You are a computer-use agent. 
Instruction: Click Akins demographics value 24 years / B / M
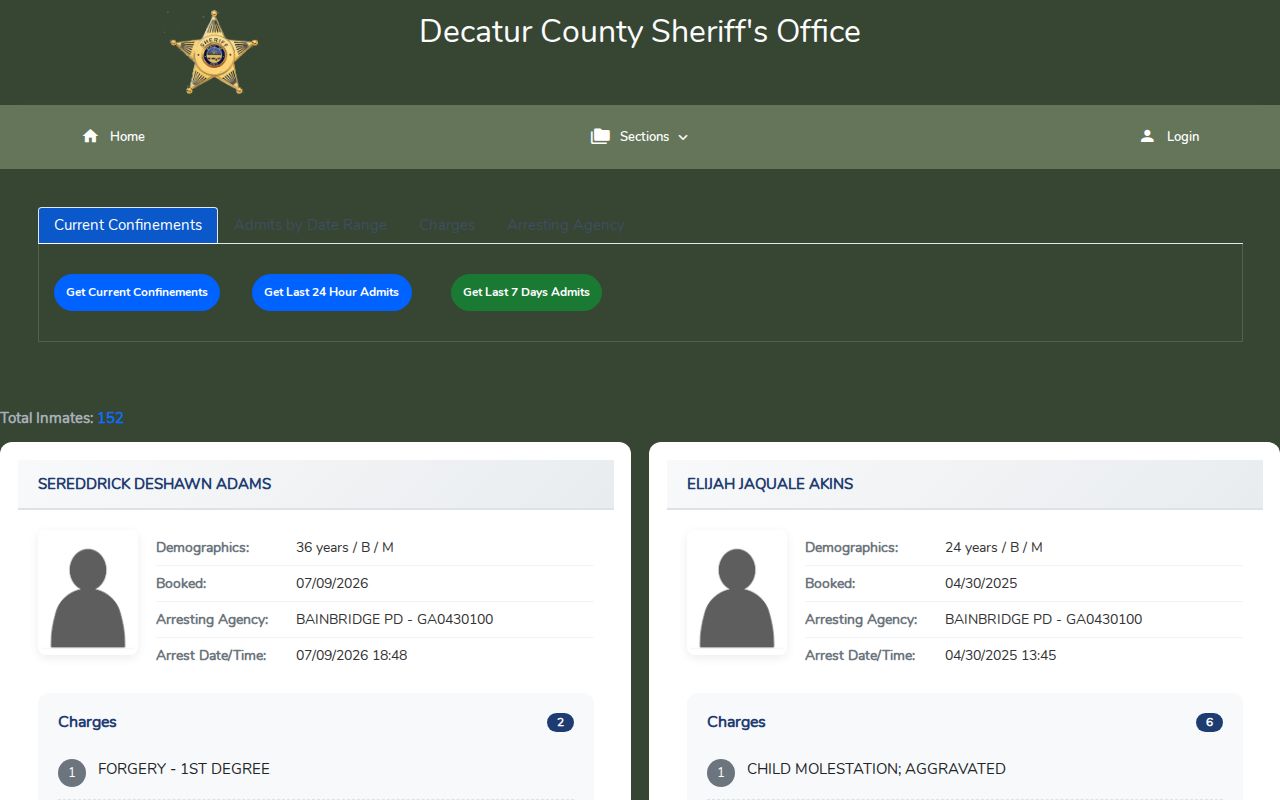pyautogui.click(x=994, y=547)
